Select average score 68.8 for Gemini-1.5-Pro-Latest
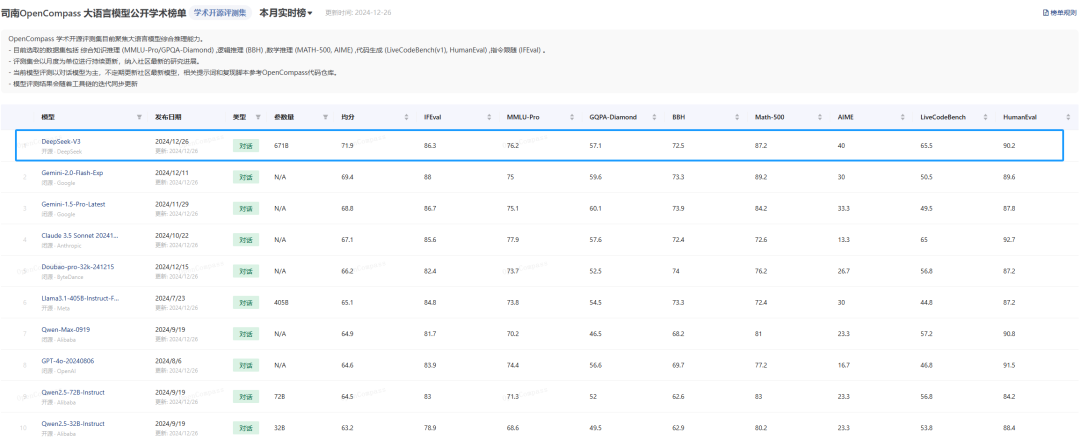 347,209
